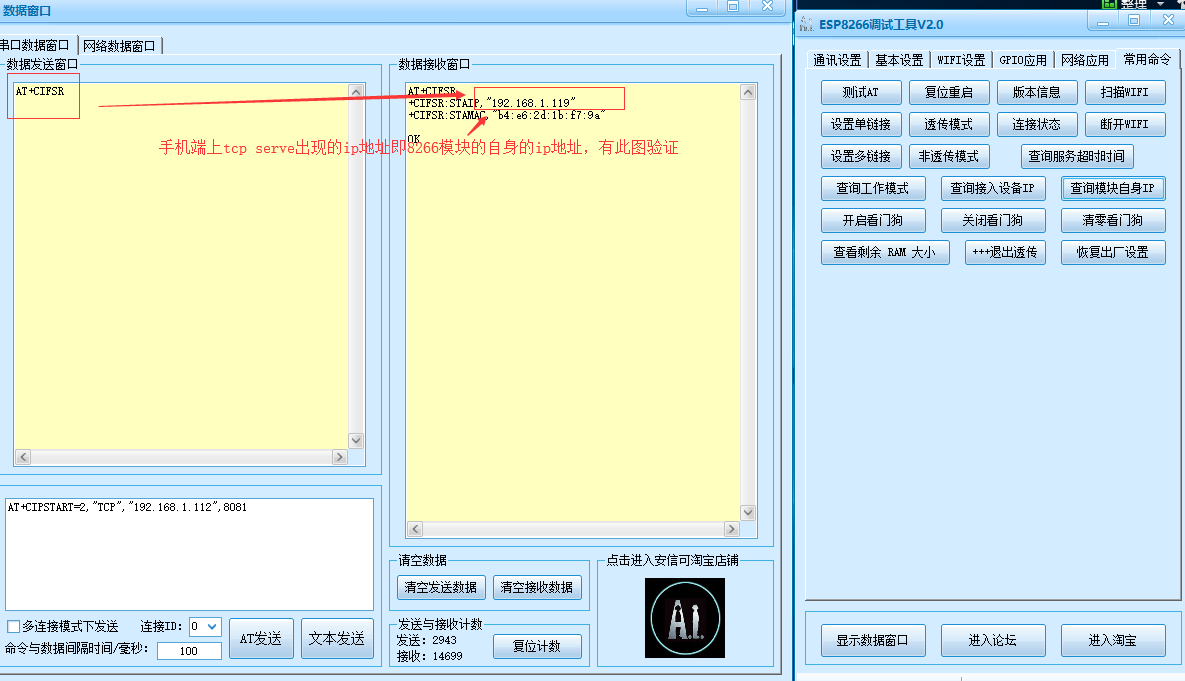Toggle 多连接模式下发送 checkbox
1185x681 pixels.
coord(14,627)
